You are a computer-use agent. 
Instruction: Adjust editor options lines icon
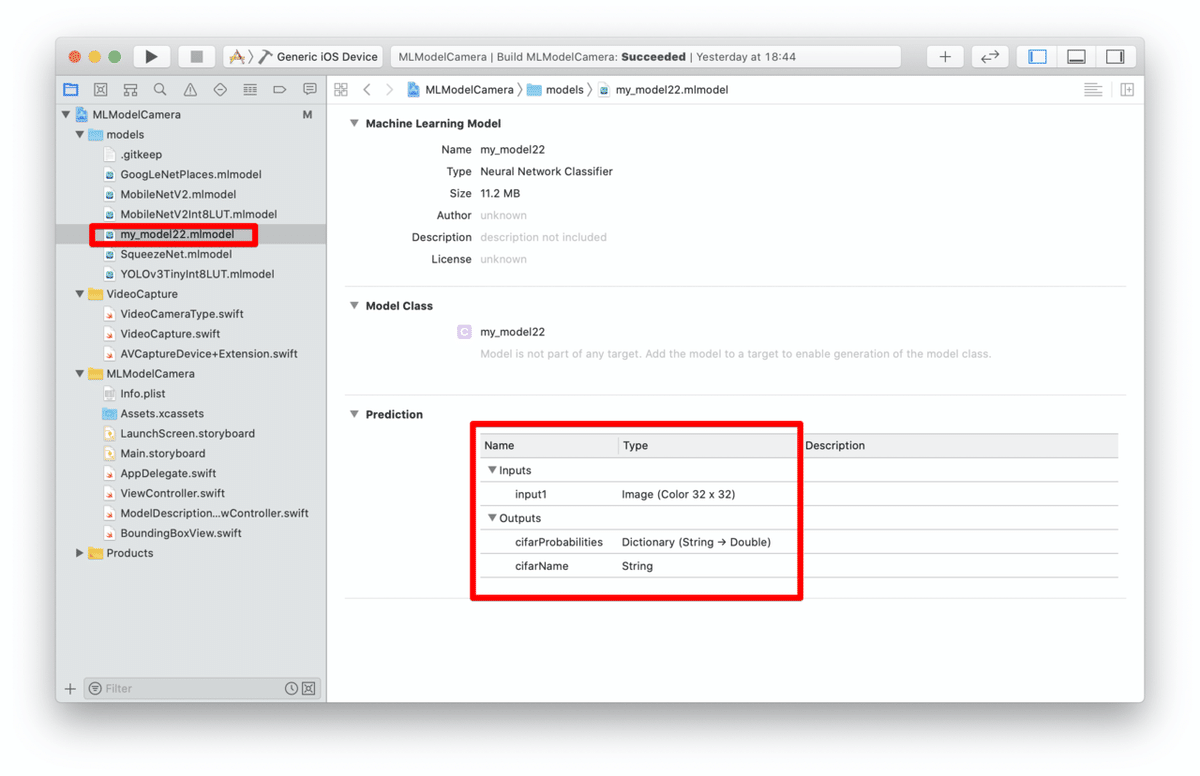1093,89
